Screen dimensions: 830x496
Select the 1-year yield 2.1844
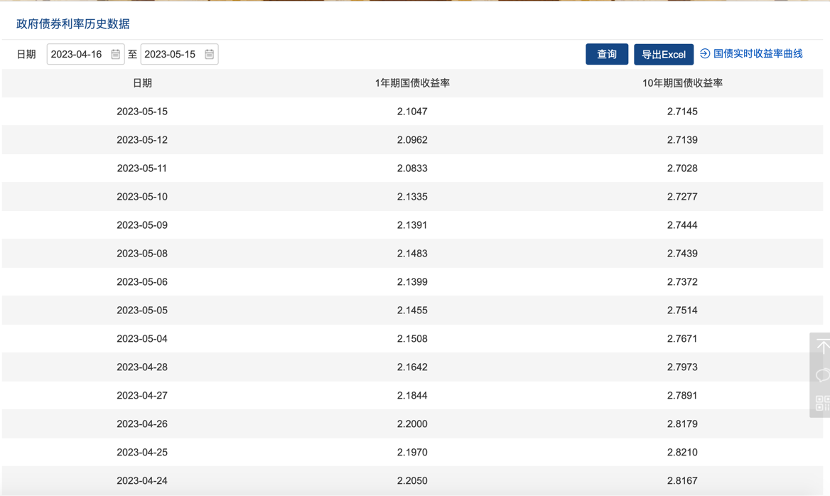click(412, 395)
